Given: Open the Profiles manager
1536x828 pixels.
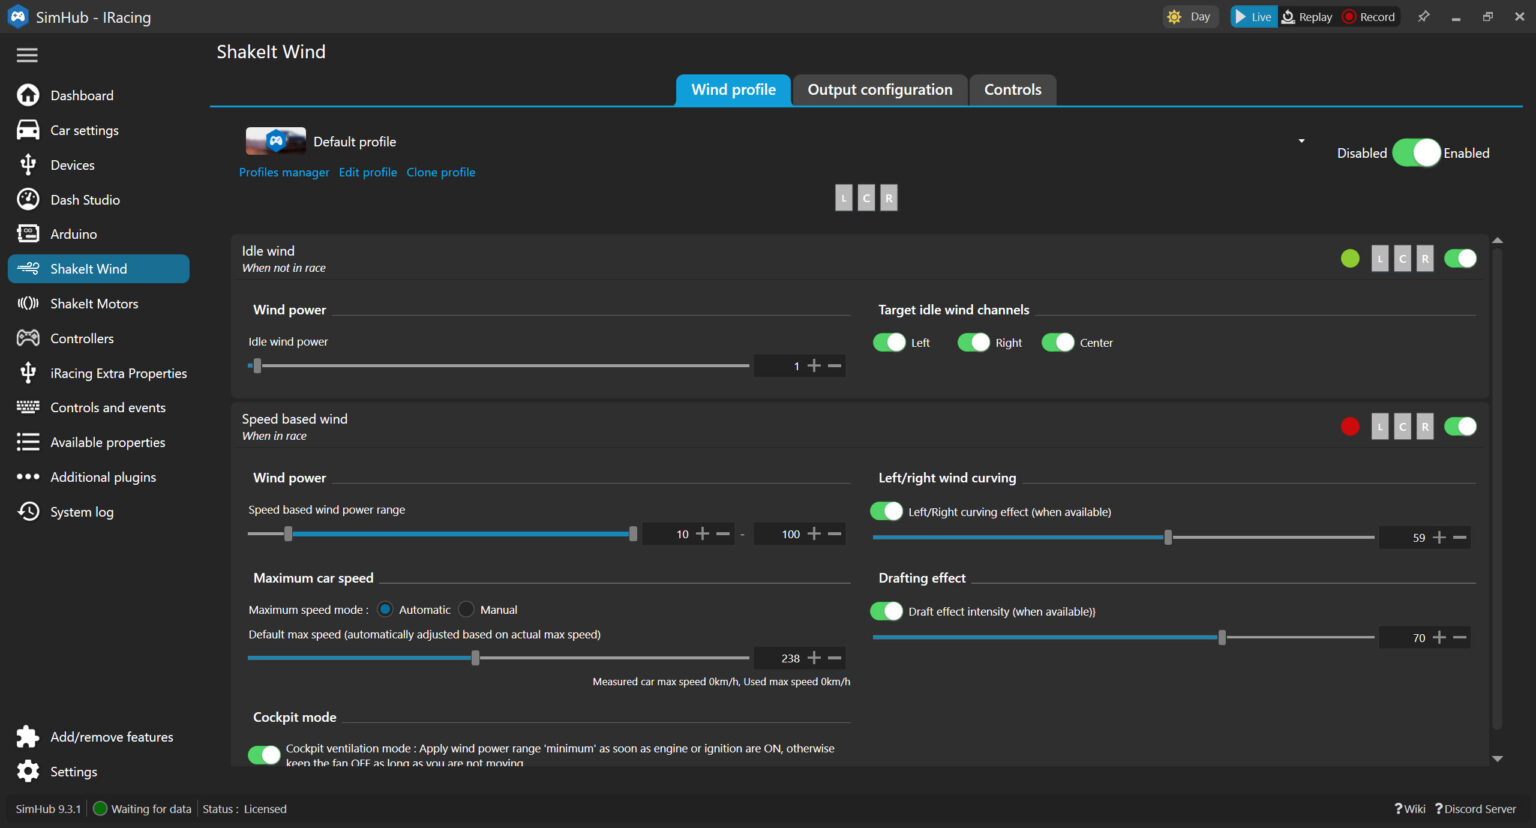Looking at the screenshot, I should coord(283,172).
